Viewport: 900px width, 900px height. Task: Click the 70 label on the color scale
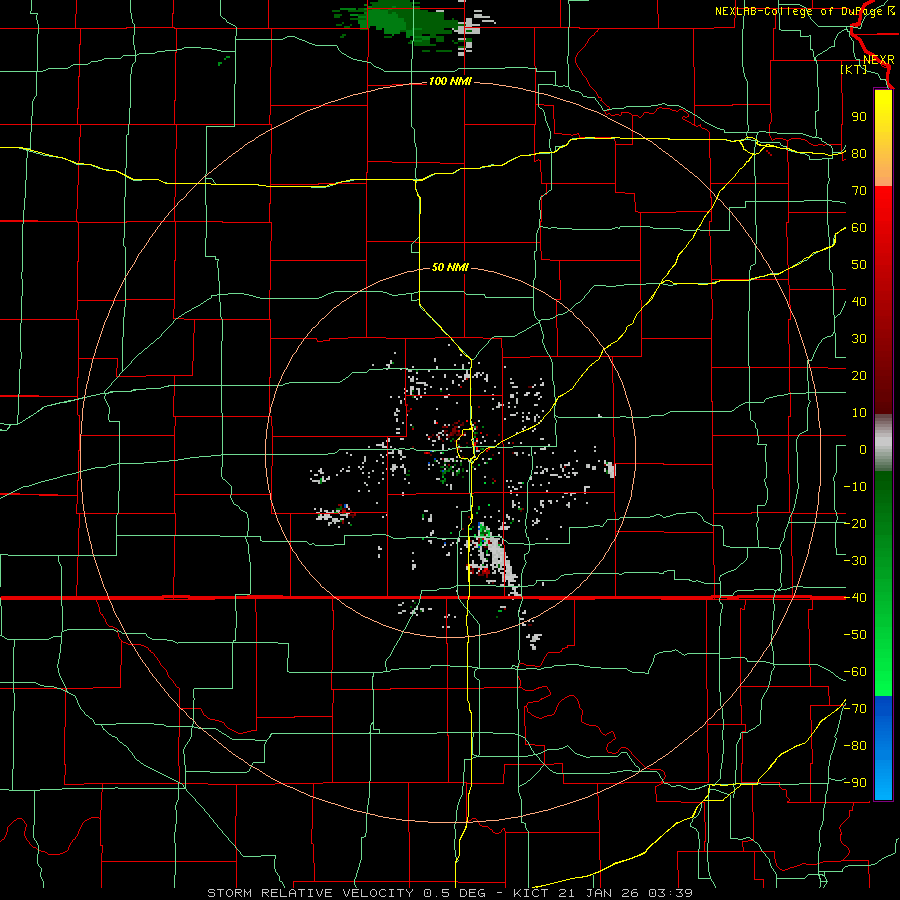(859, 191)
